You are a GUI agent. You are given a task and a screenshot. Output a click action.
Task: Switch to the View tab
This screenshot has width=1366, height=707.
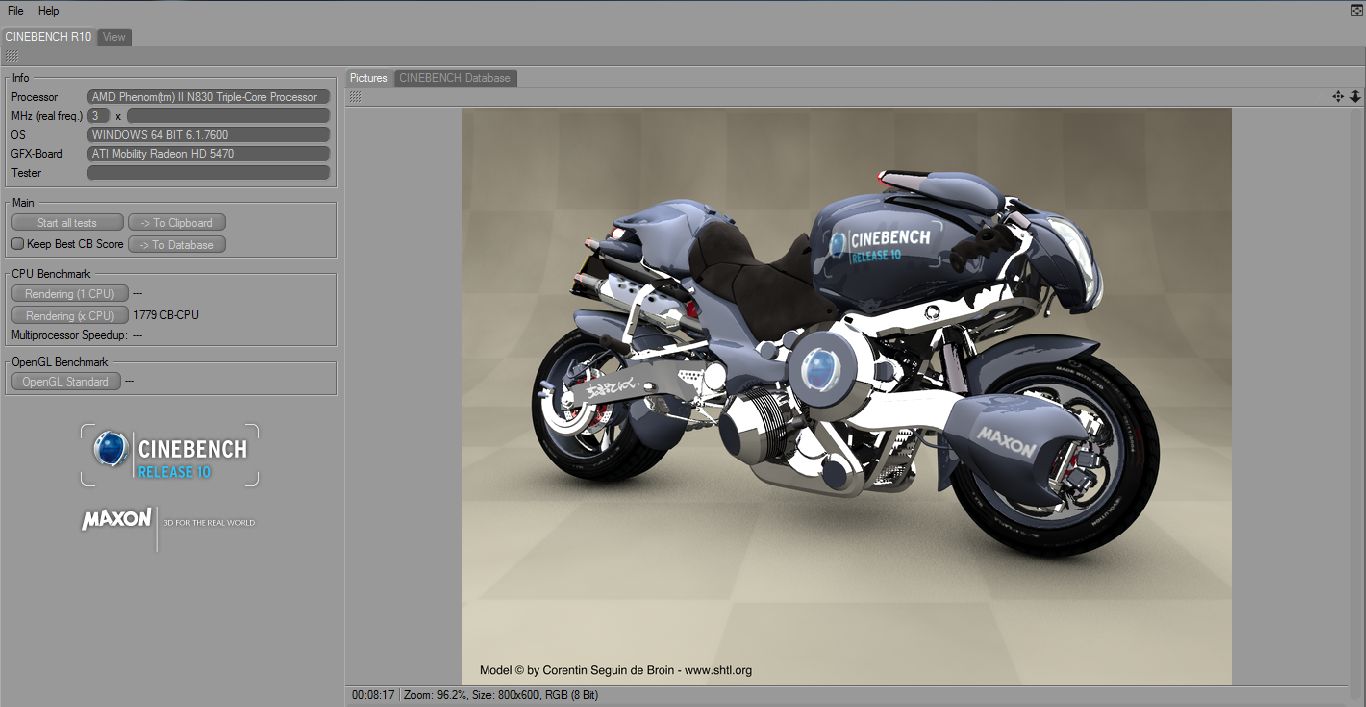click(115, 37)
